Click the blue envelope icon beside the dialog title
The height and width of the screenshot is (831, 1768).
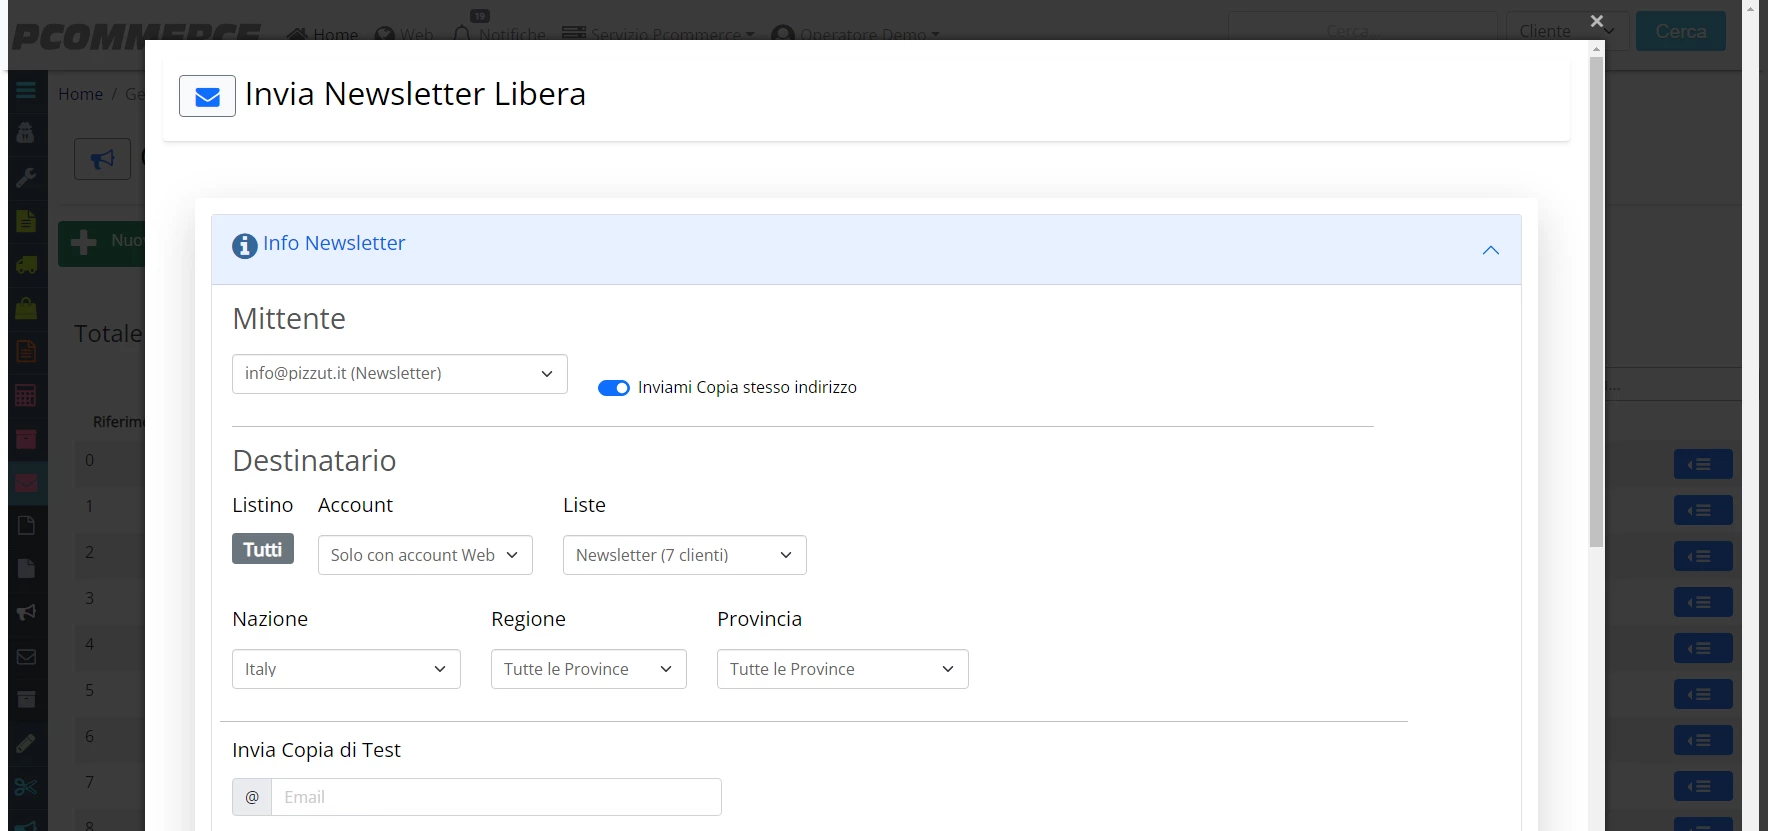(x=207, y=96)
